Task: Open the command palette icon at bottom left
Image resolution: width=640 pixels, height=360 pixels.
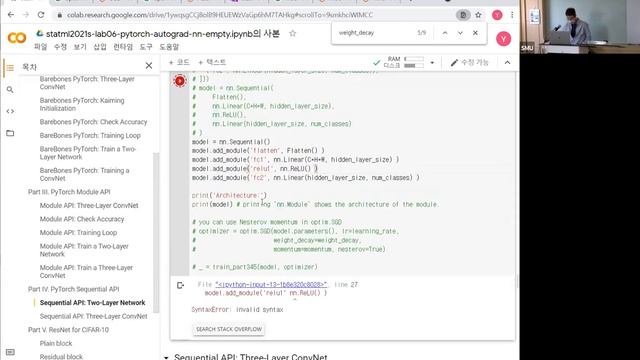Action: 10,352
